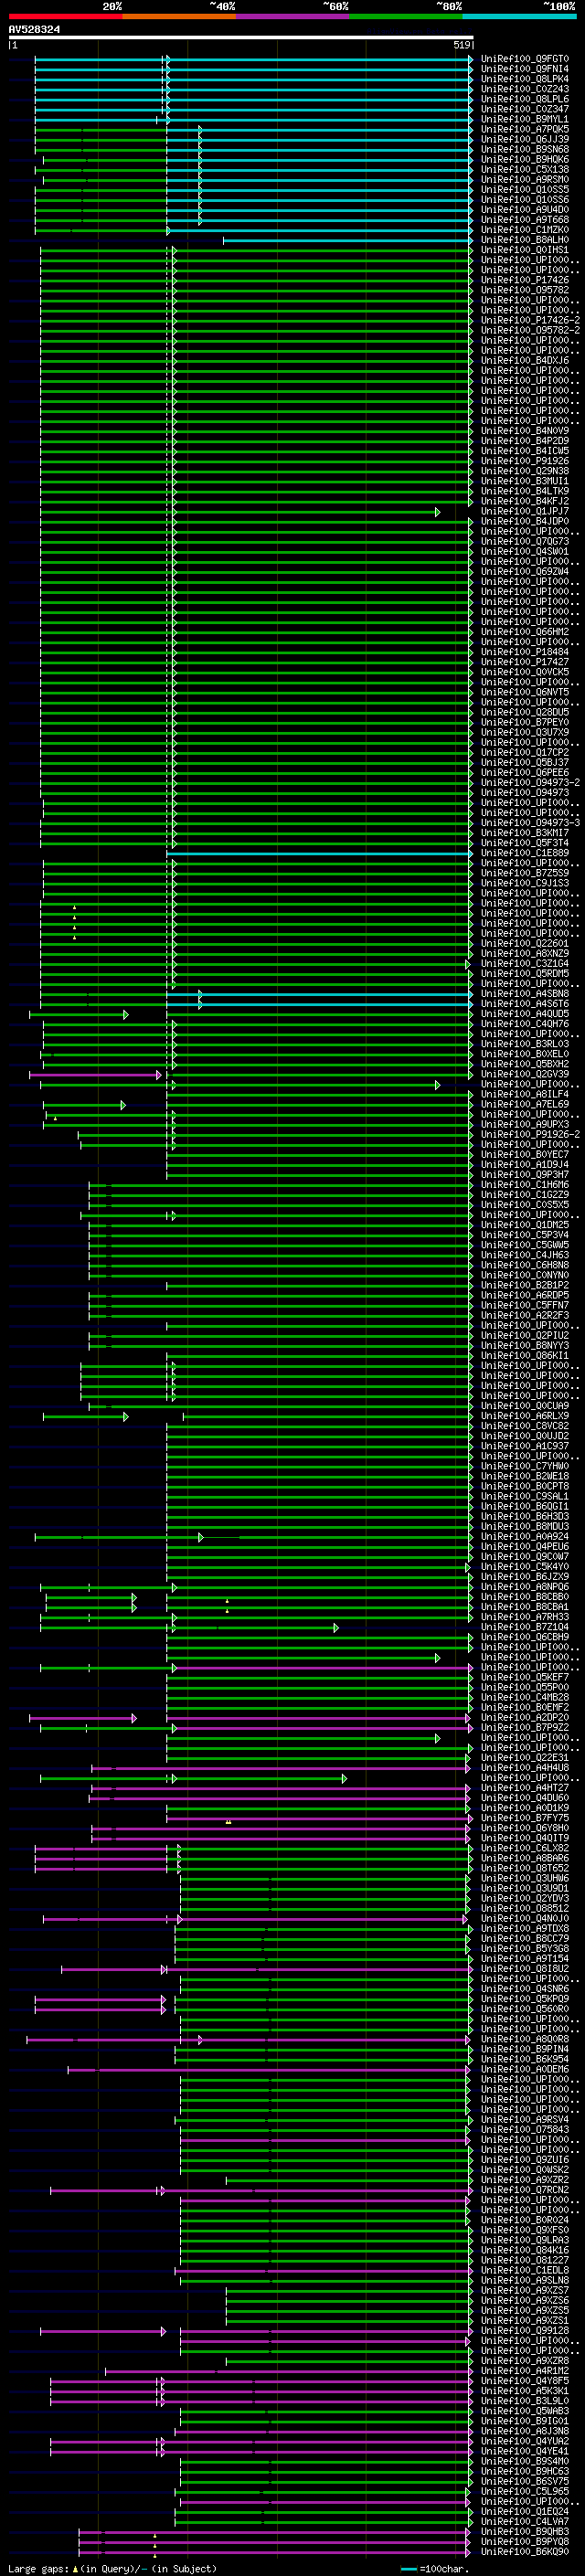Select the UniRef100_Q7RCN2 label

[x=525, y=2190]
